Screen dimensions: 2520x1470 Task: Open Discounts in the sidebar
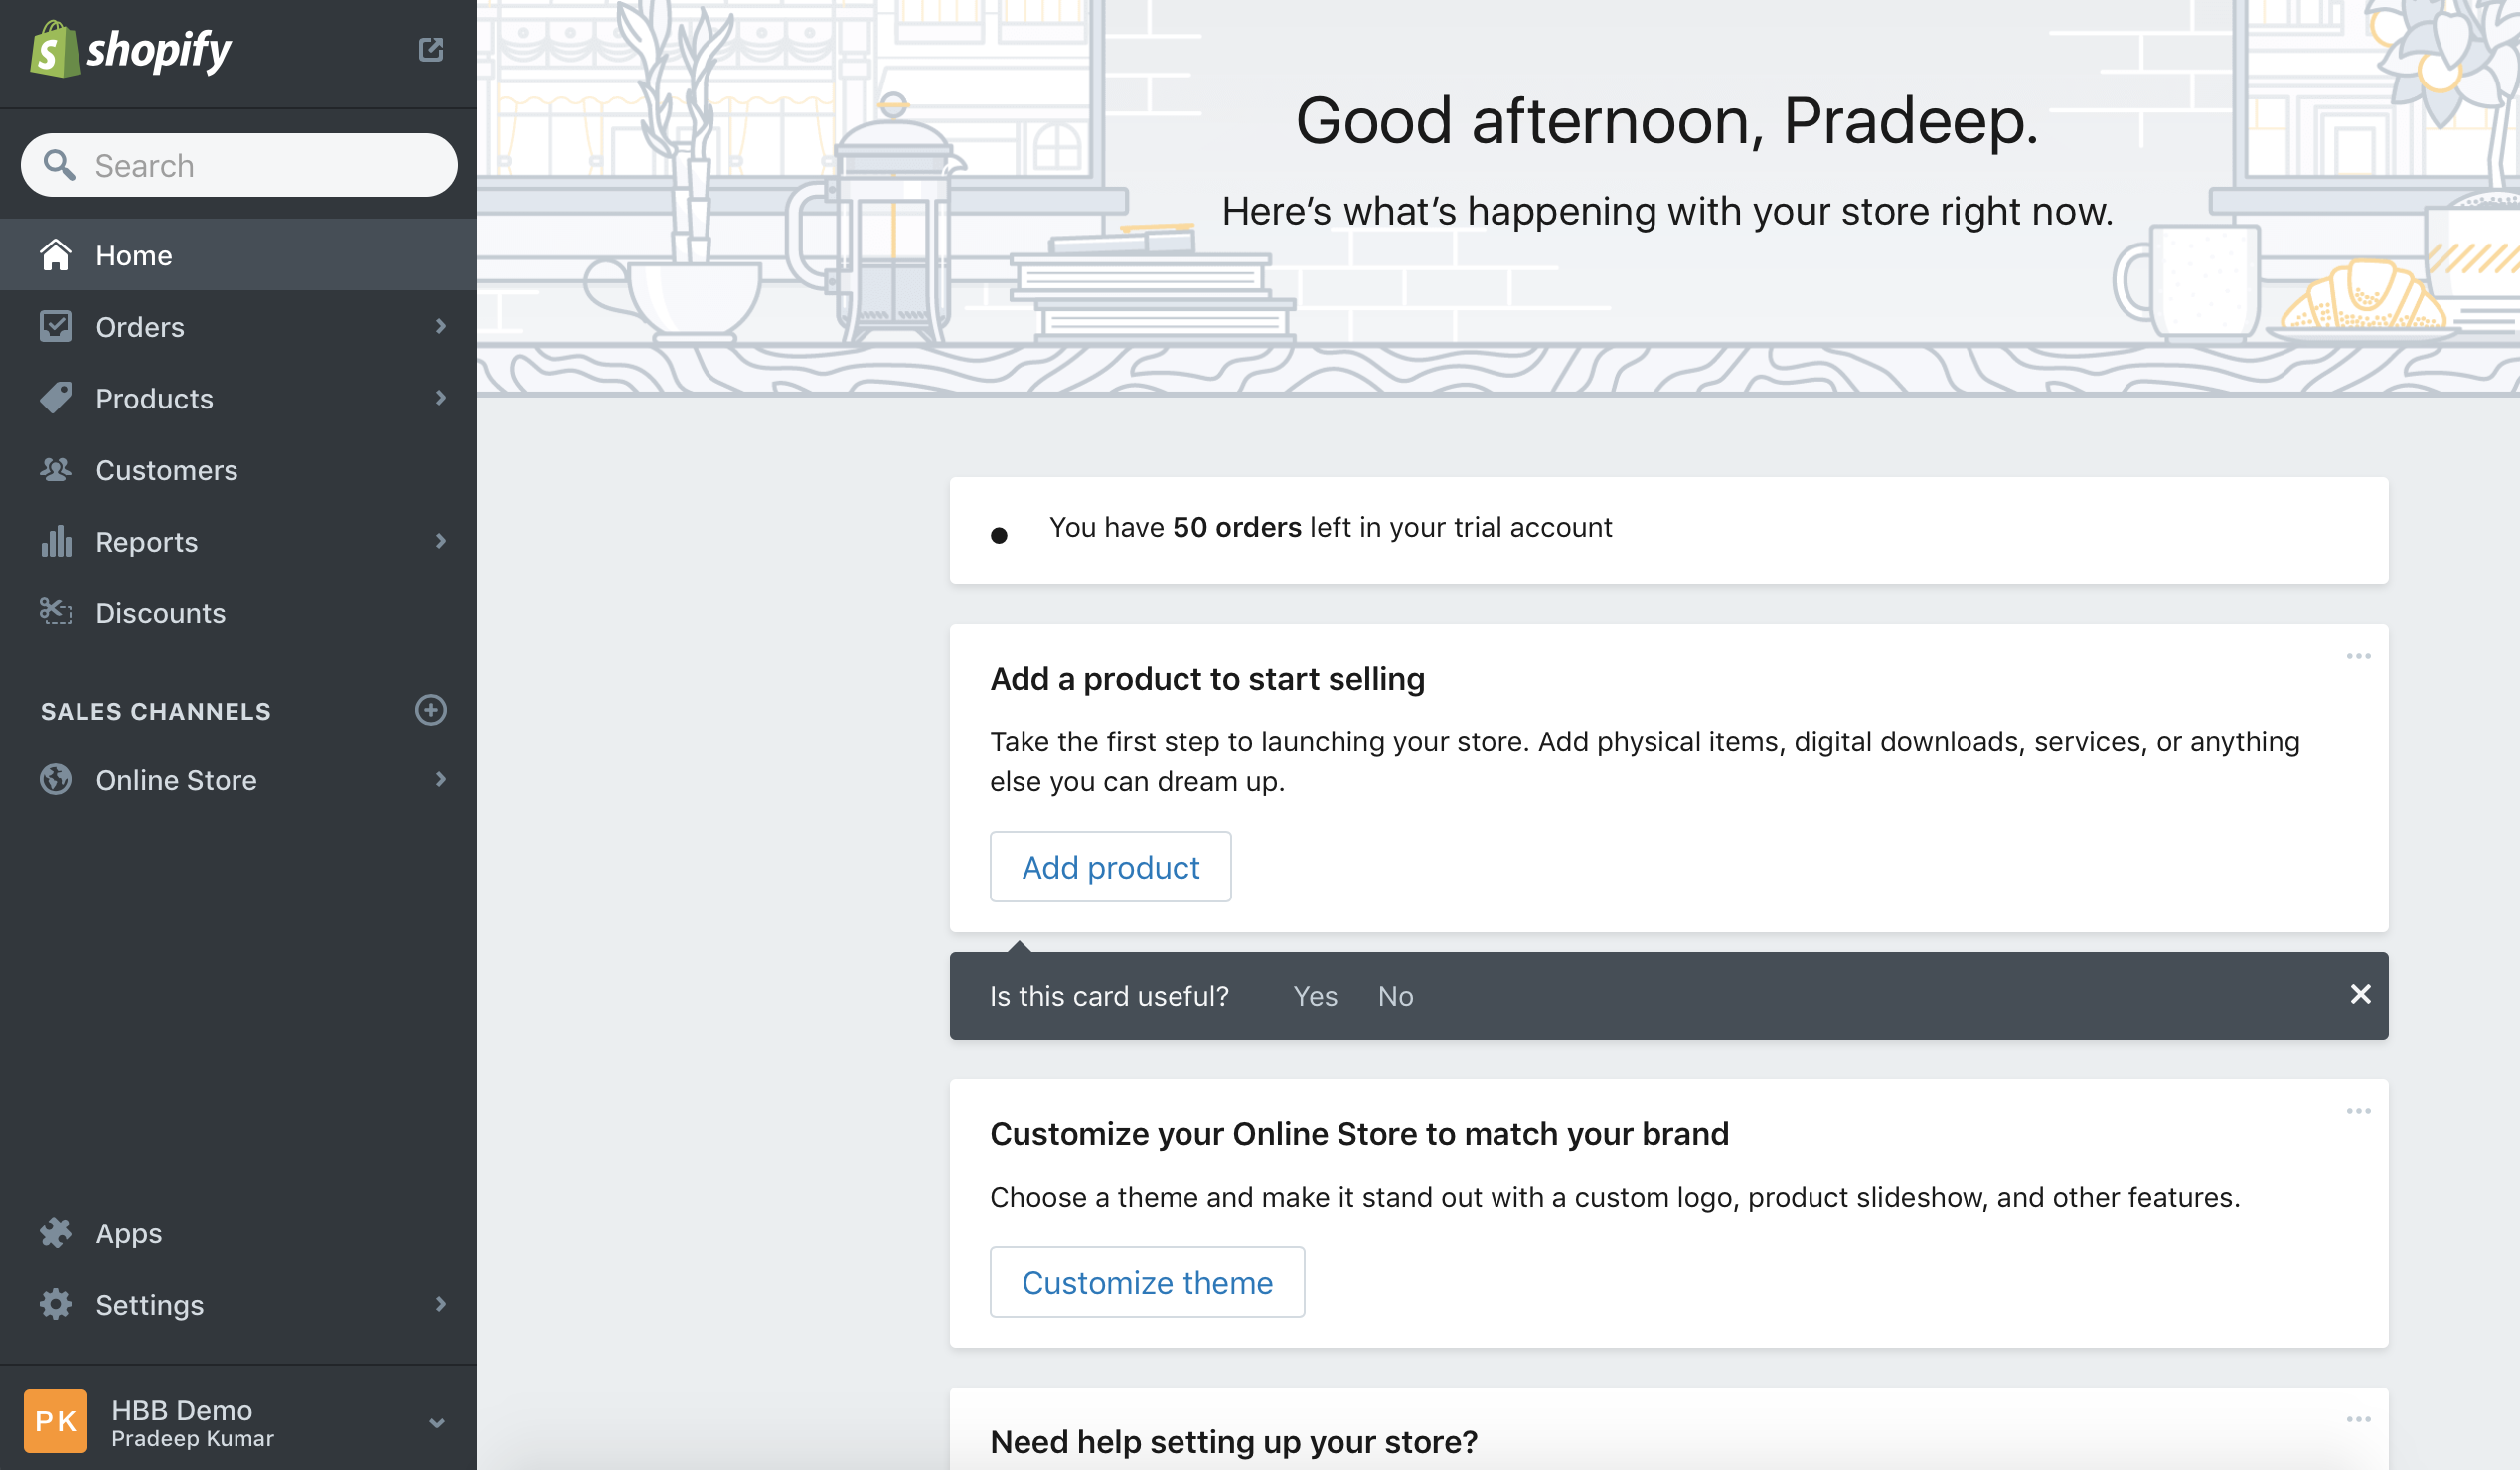pyautogui.click(x=238, y=612)
